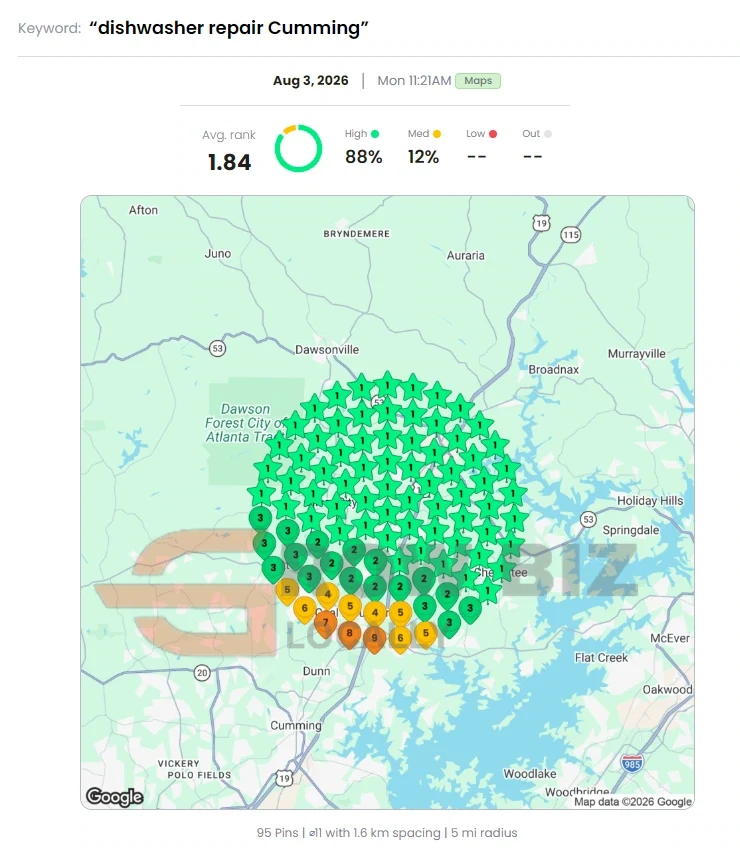Click the yellow Med legend dot
The width and height of the screenshot is (740, 855).
tap(437, 134)
